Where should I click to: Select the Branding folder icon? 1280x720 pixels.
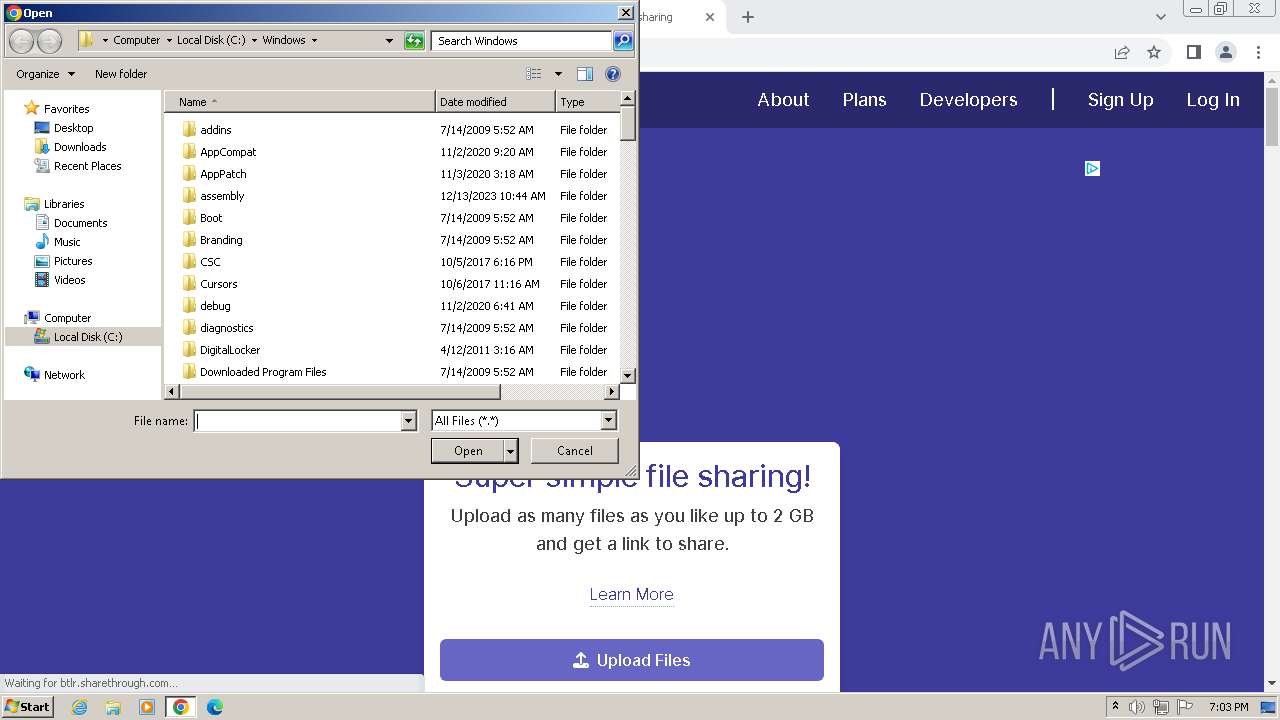click(x=189, y=240)
